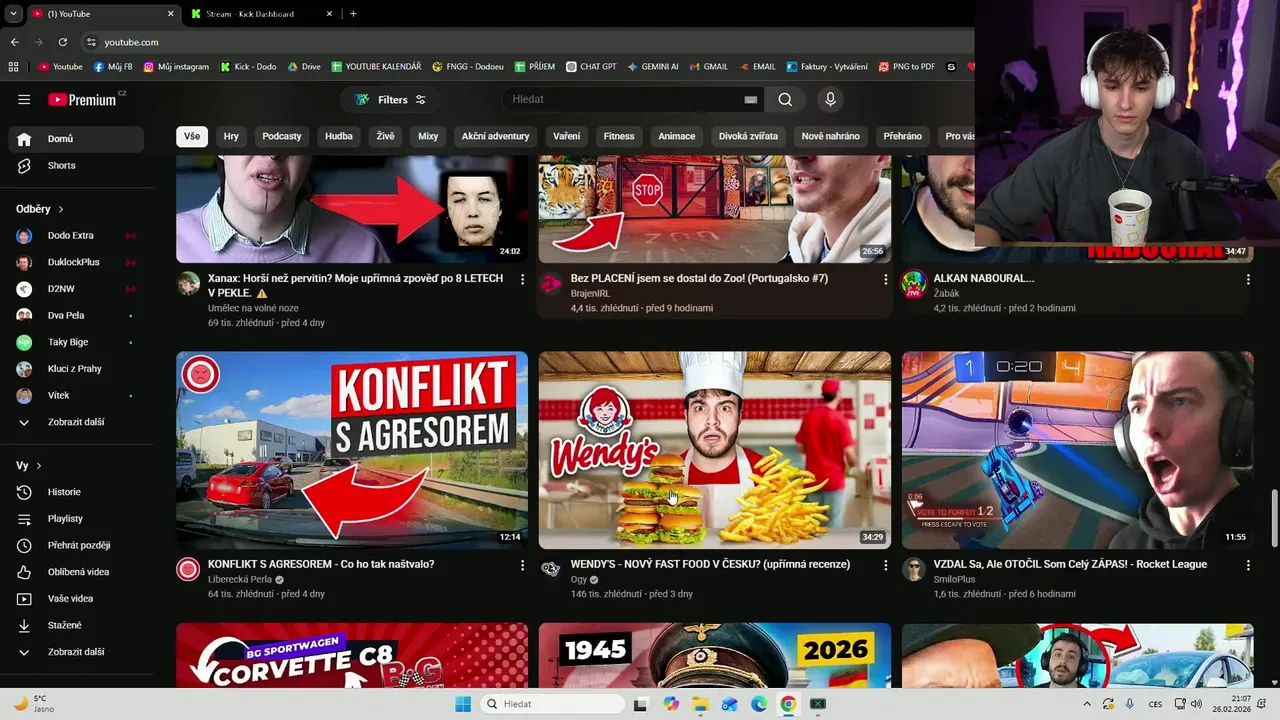Open more options for VZDAL Sa video

1248,565
